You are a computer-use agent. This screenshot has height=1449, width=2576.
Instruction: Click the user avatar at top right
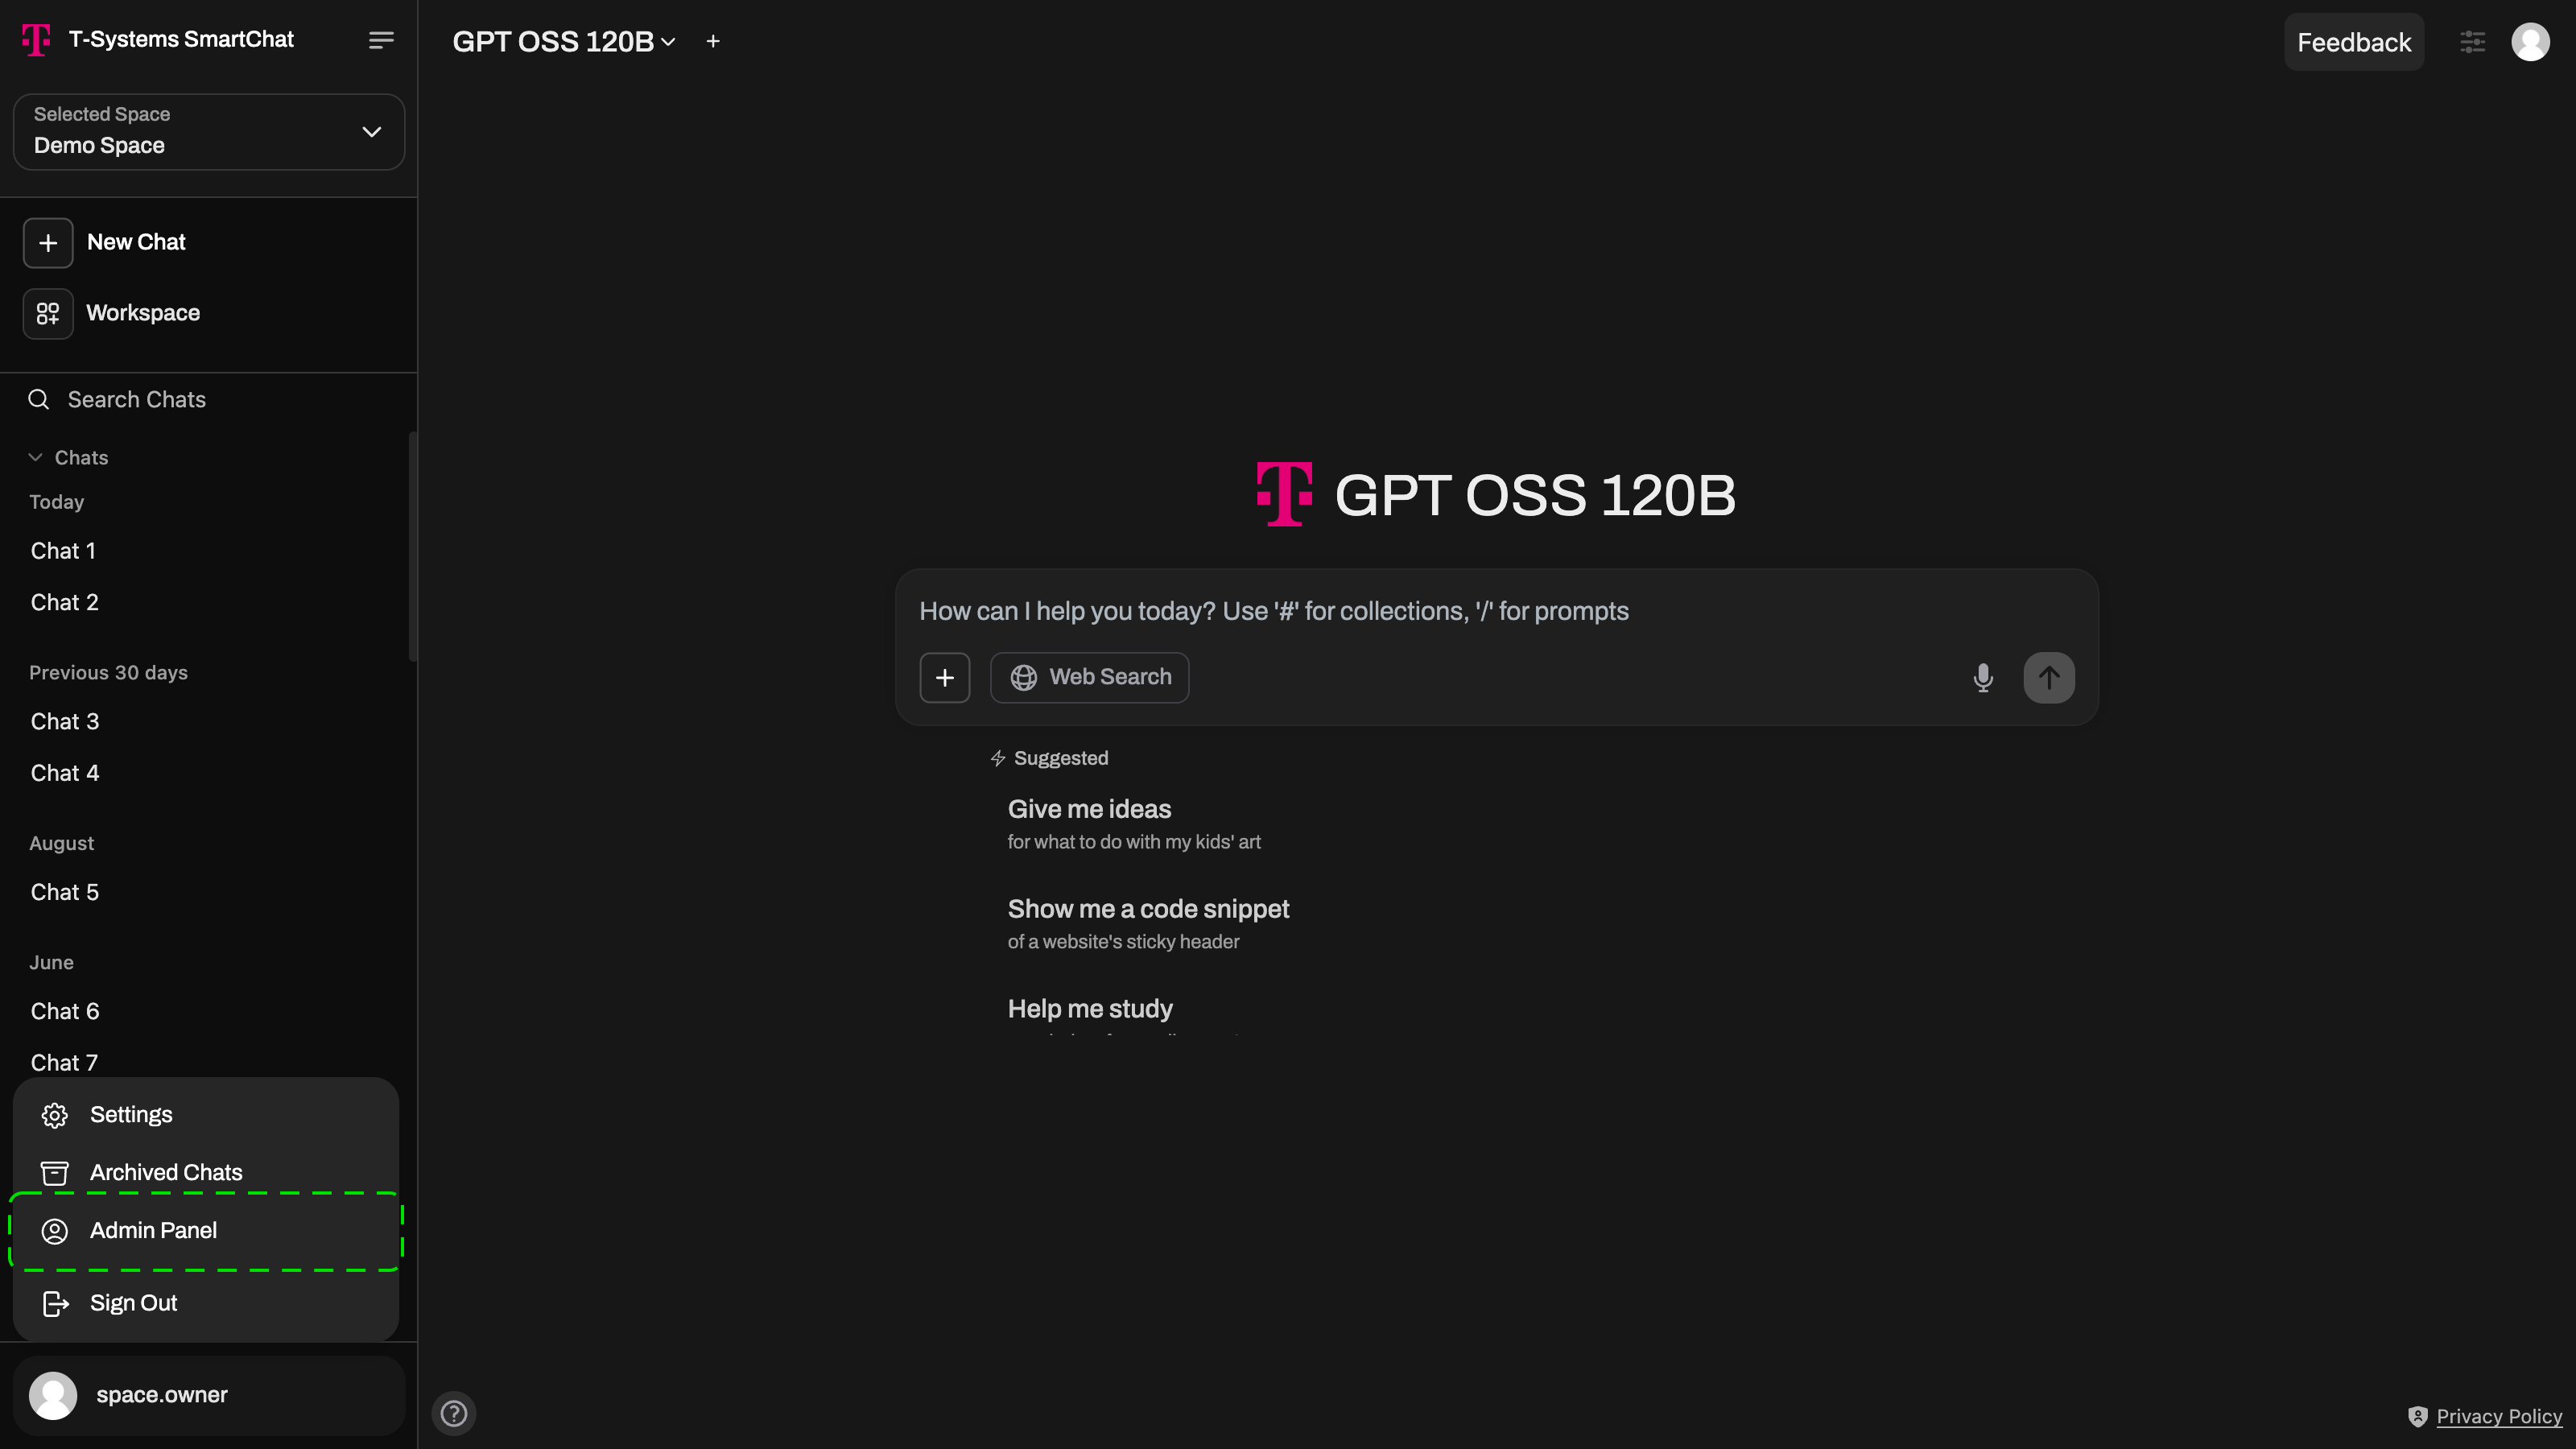(x=2531, y=42)
